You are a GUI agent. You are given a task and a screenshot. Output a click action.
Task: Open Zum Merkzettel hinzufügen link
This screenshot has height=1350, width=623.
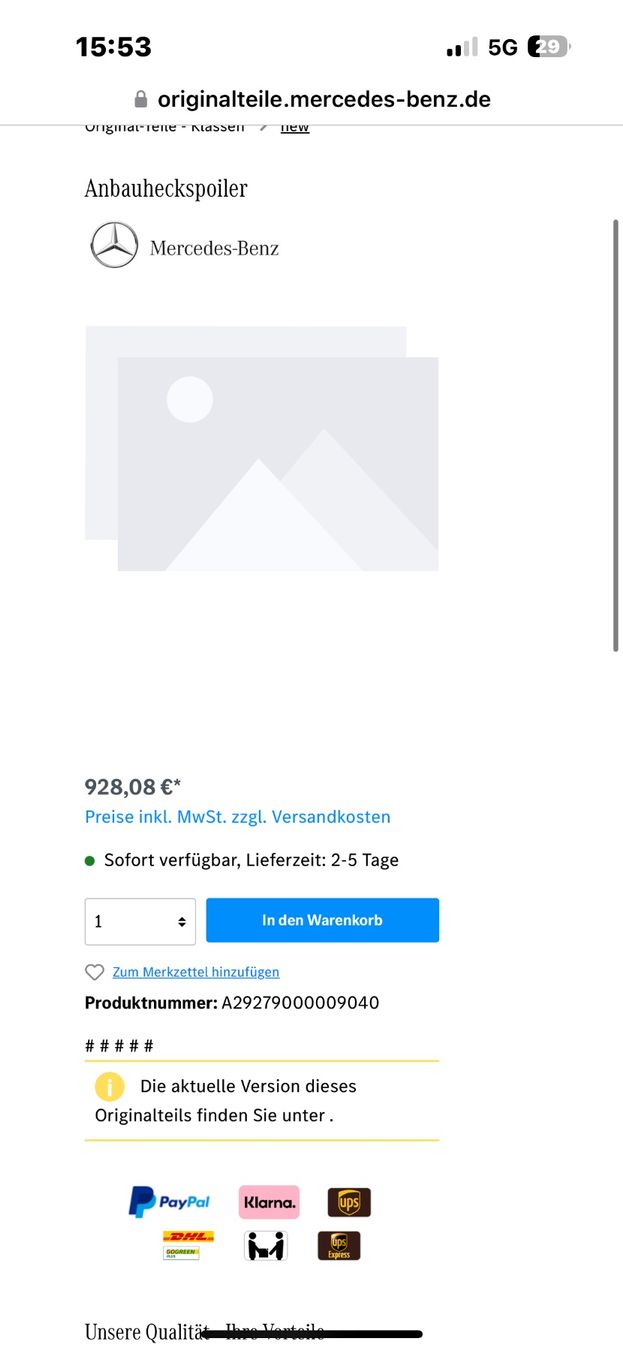point(196,972)
